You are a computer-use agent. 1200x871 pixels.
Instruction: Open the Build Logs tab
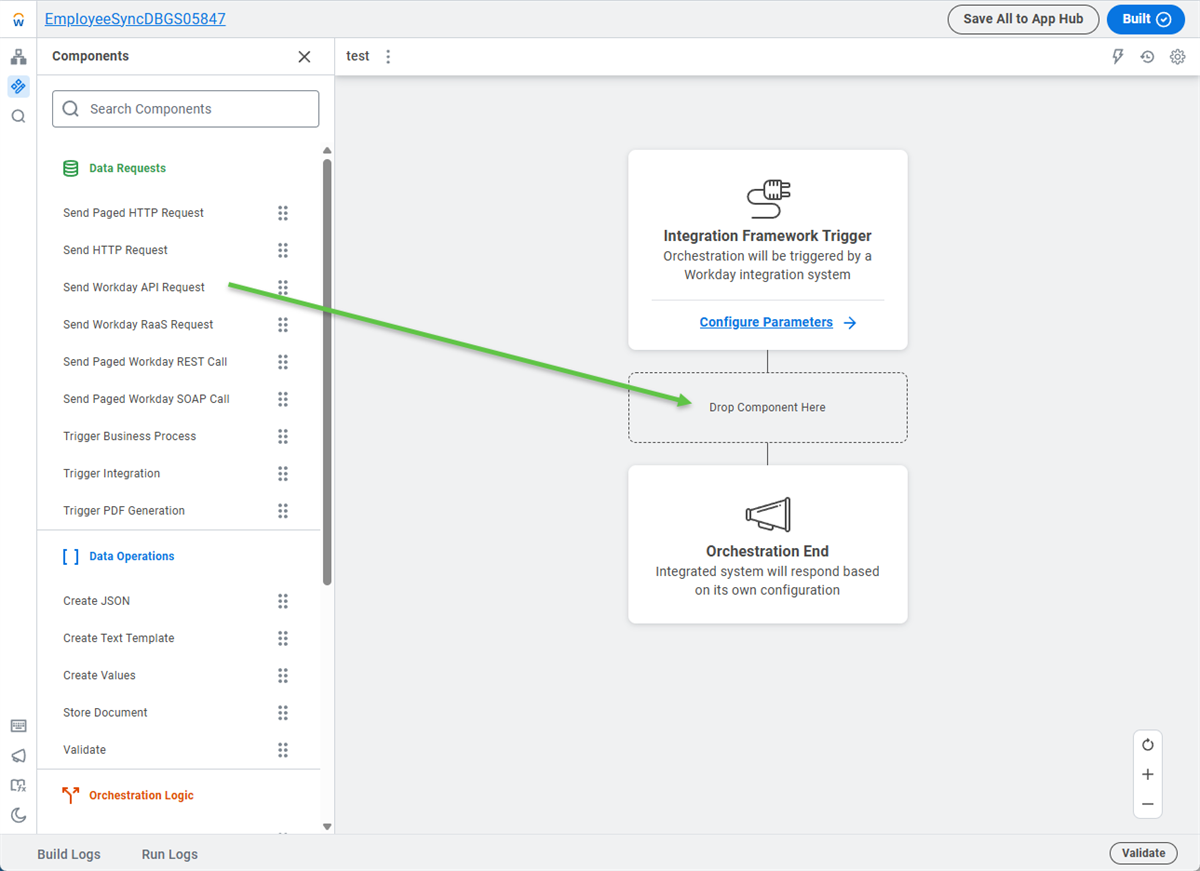[69, 855]
